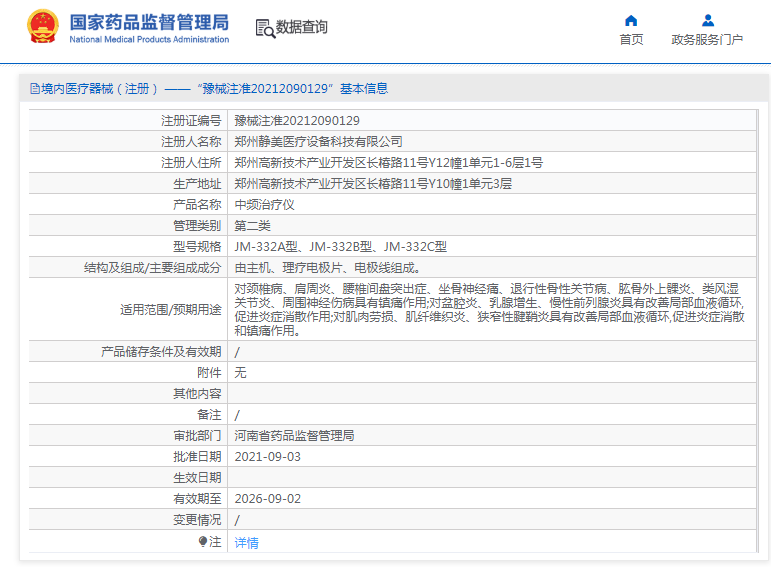Select management class 第二类
This screenshot has height=567, width=771.
coord(252,226)
